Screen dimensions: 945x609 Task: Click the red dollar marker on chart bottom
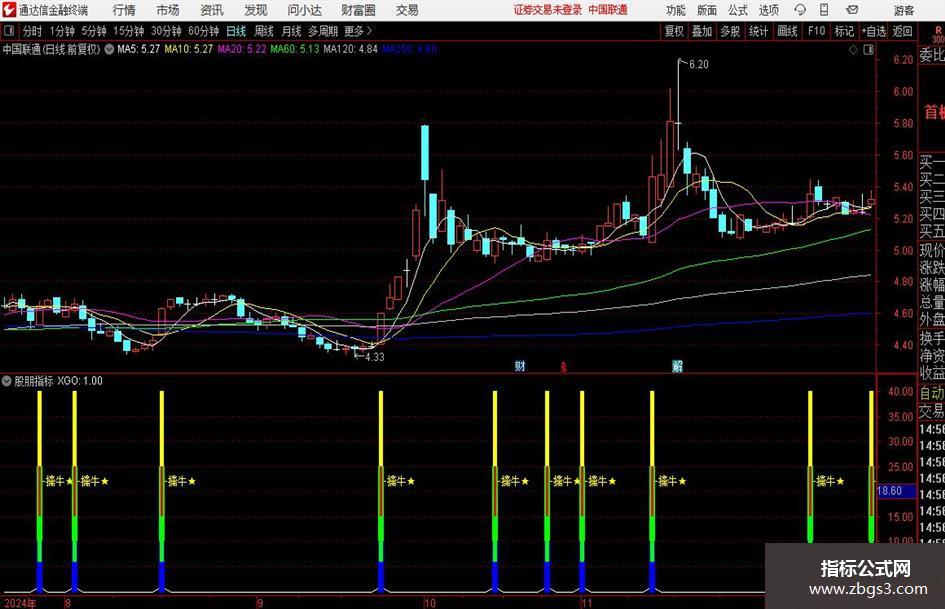point(564,366)
